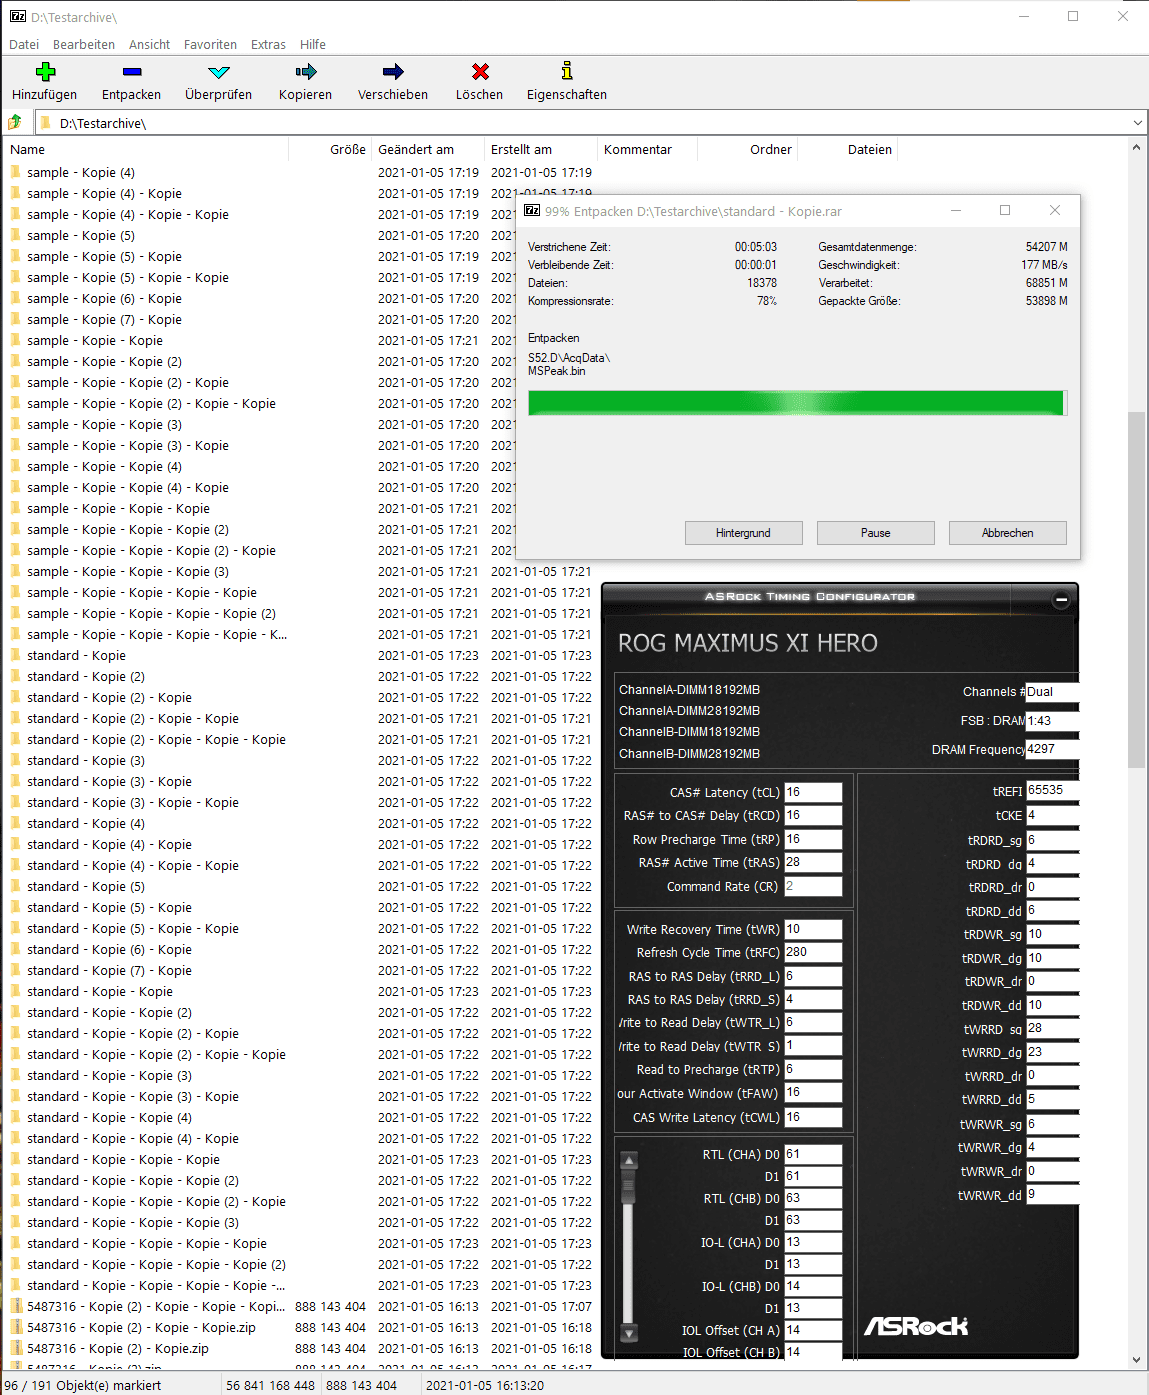
Task: Click the Verschieben arrow icon
Action: point(393,71)
